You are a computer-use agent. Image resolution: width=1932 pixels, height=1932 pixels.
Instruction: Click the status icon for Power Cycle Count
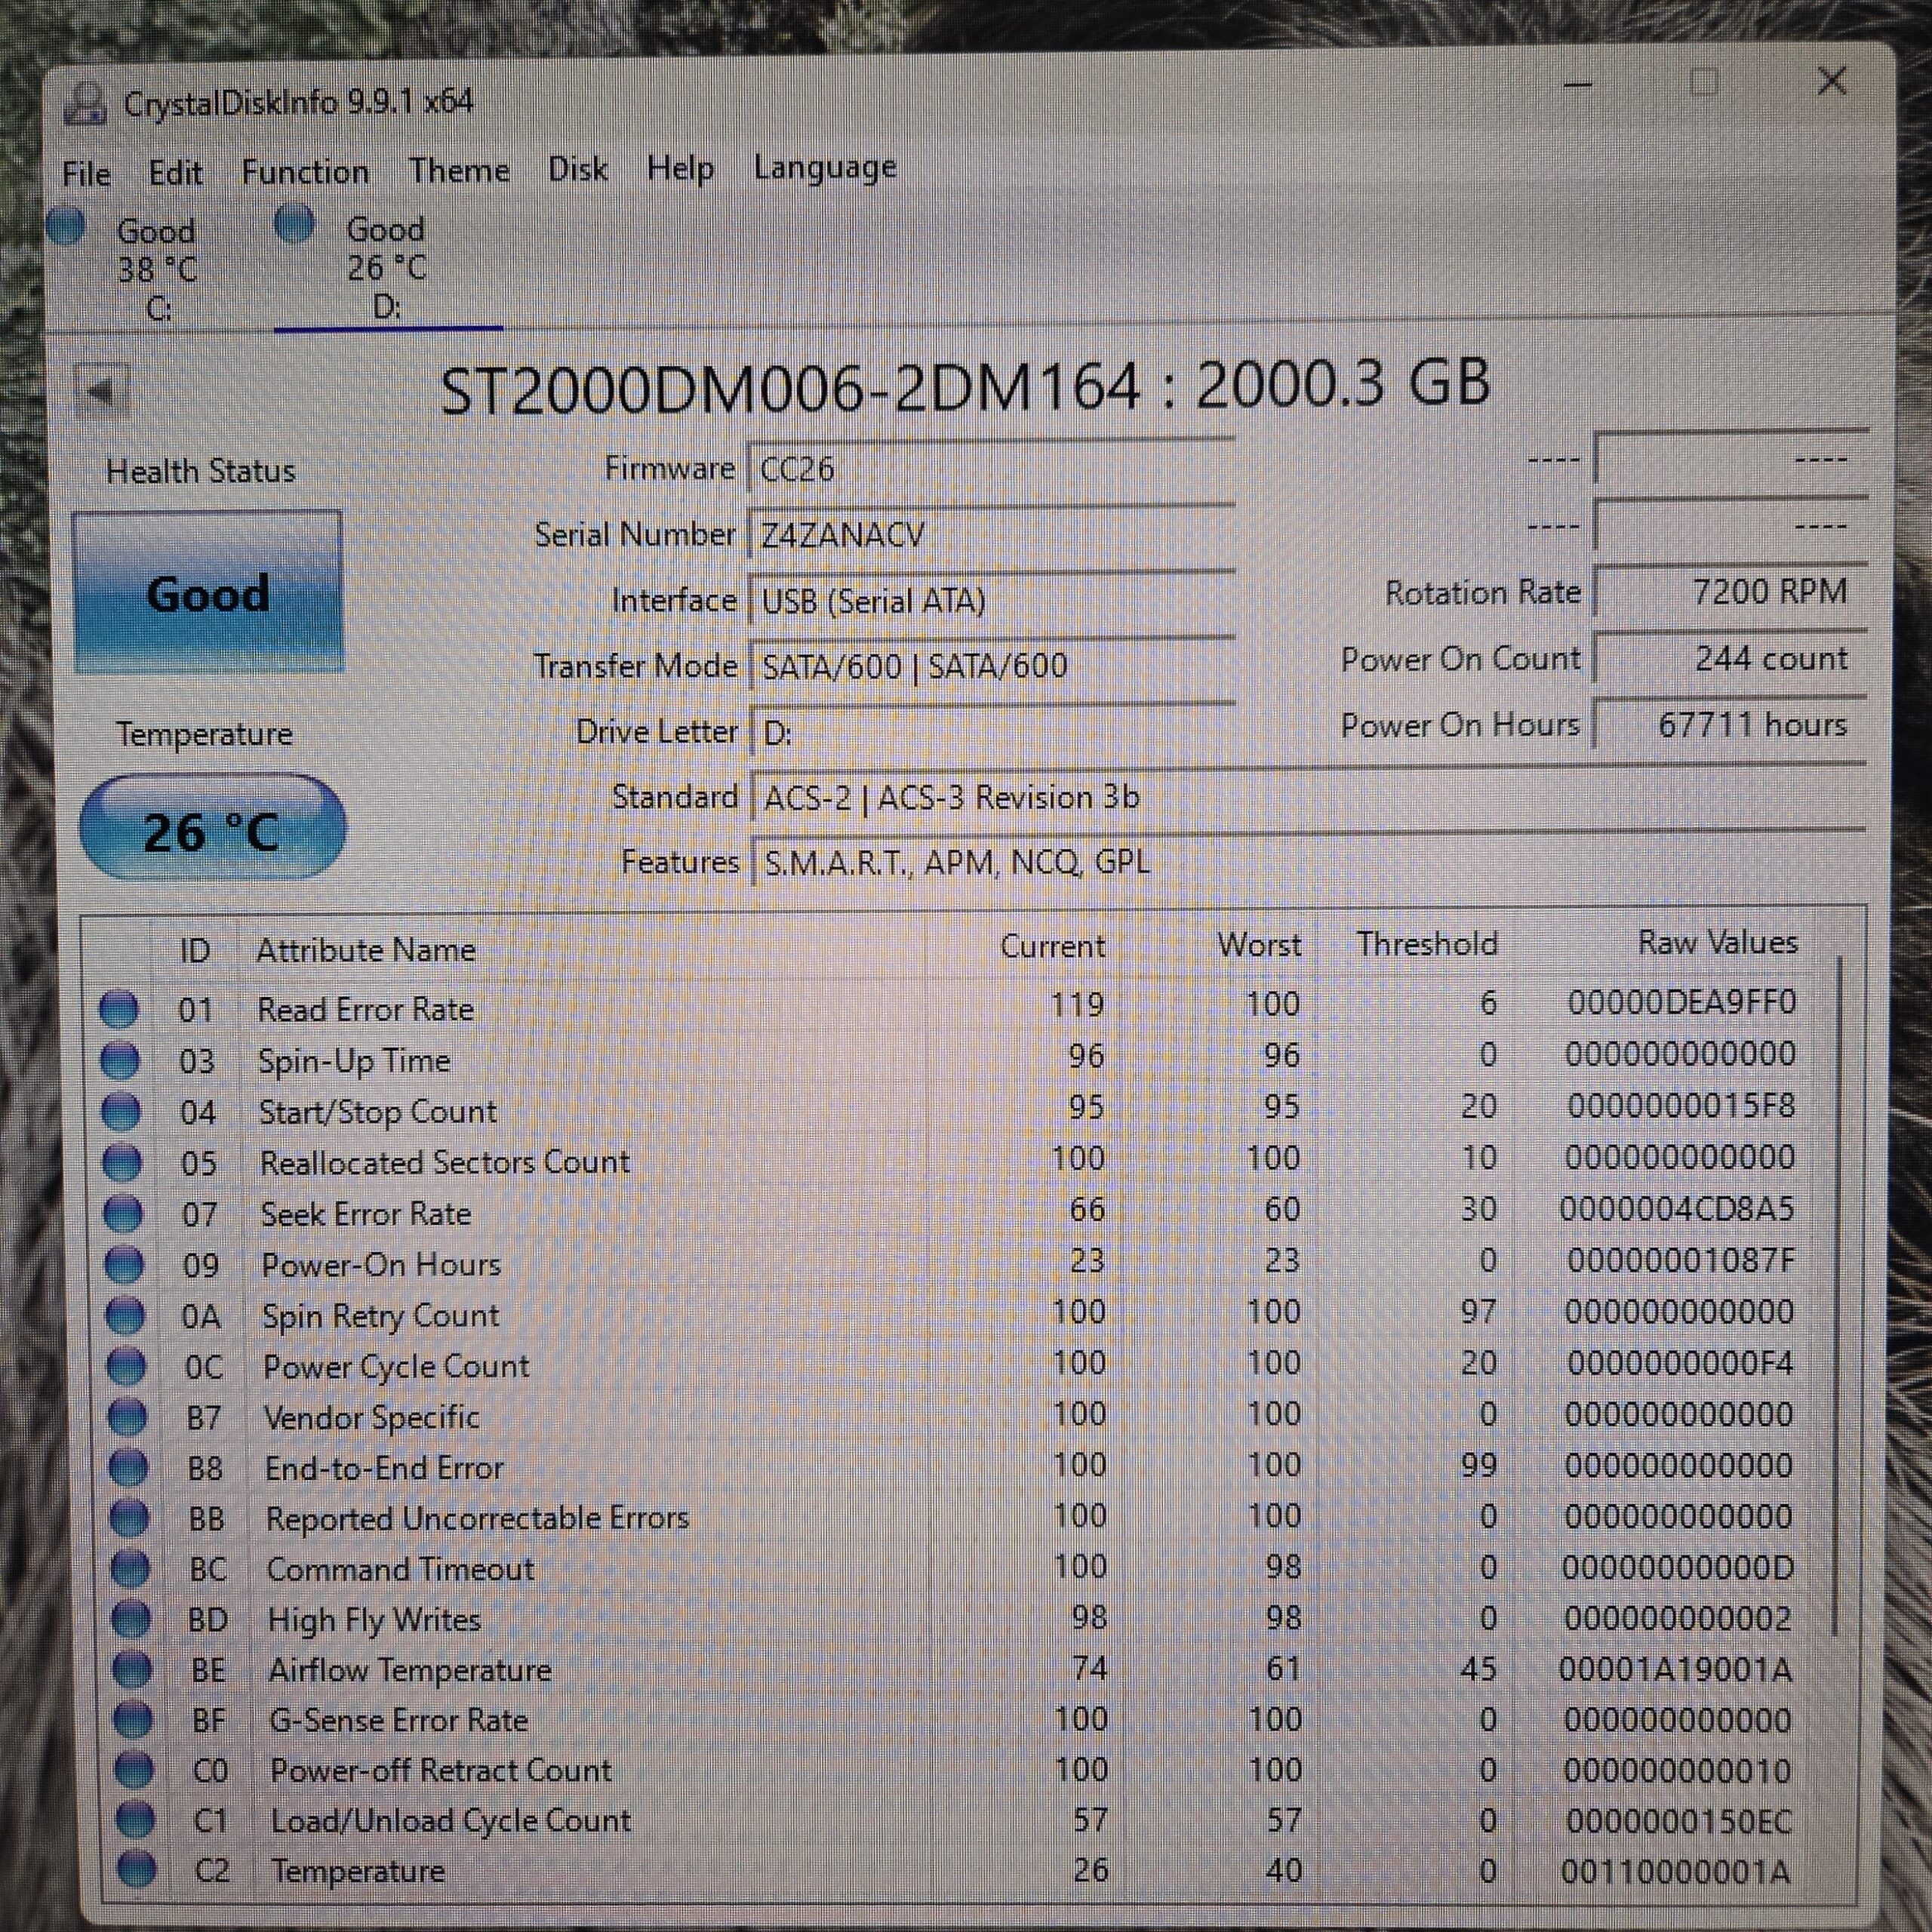[126, 1365]
